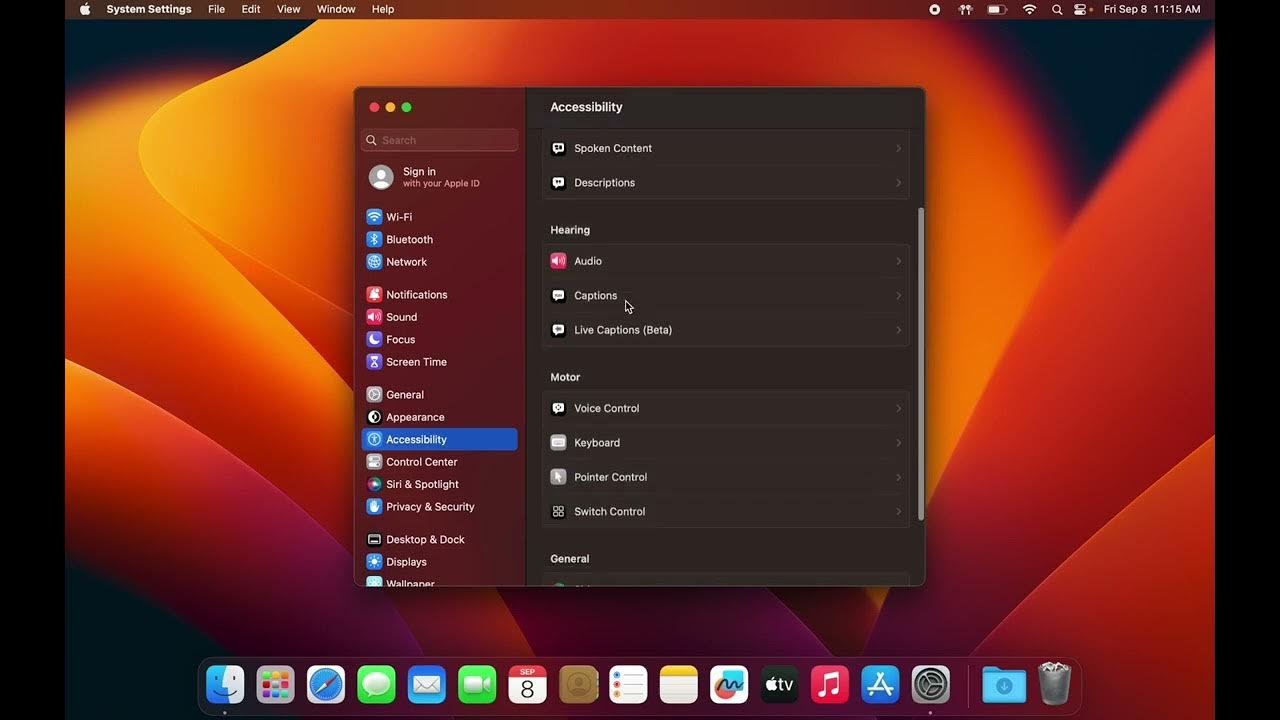Open the System Settings menu
Viewport: 1280px width, 720px height.
point(149,9)
